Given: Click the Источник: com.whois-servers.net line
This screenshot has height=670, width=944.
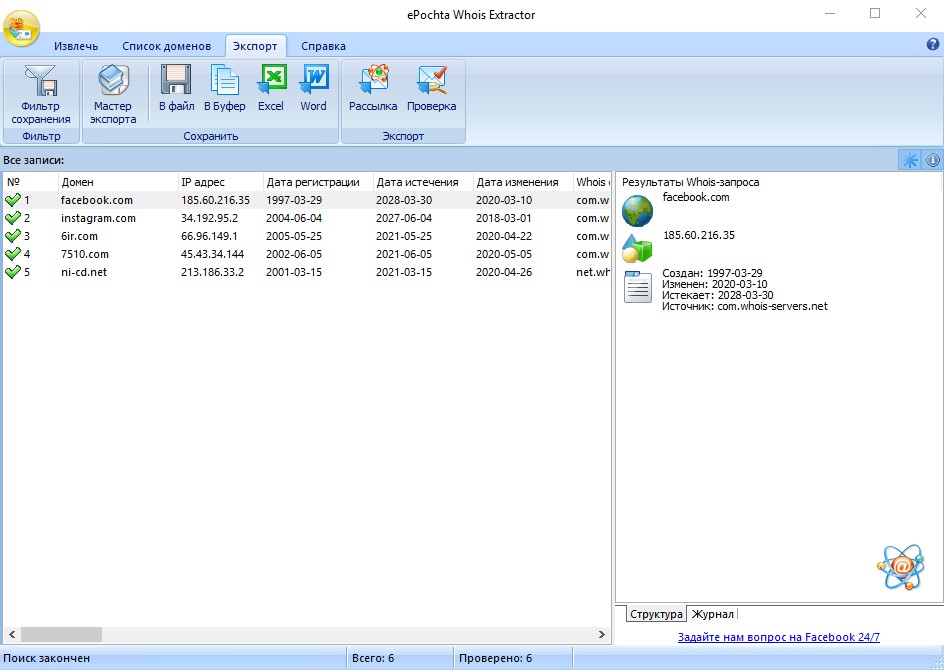Looking at the screenshot, I should point(745,306).
